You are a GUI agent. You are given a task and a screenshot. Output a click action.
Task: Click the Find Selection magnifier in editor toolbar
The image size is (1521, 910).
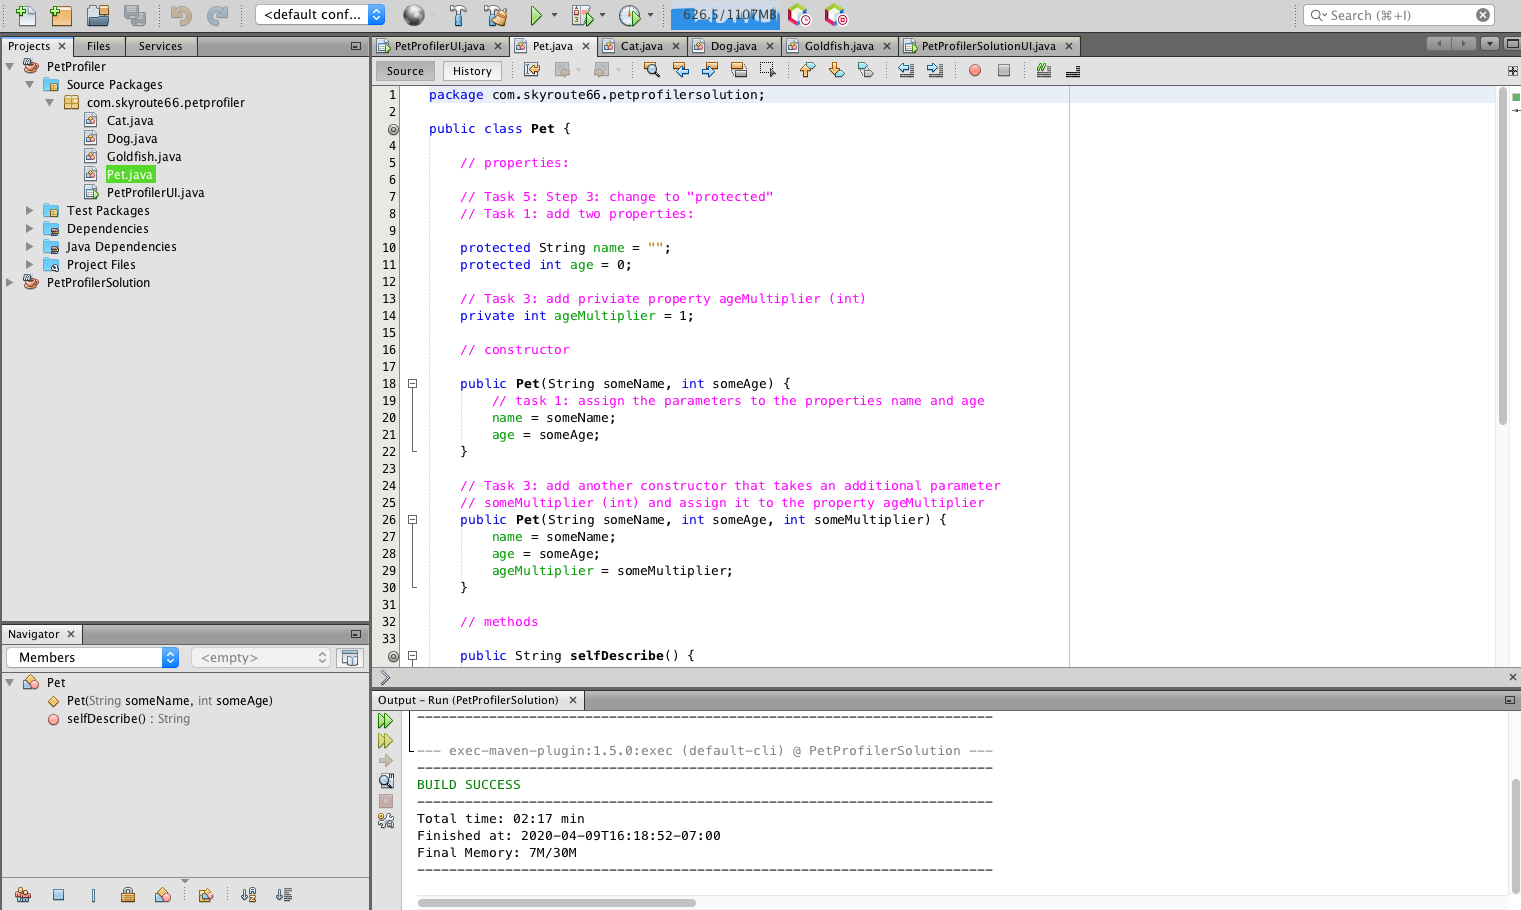point(652,70)
